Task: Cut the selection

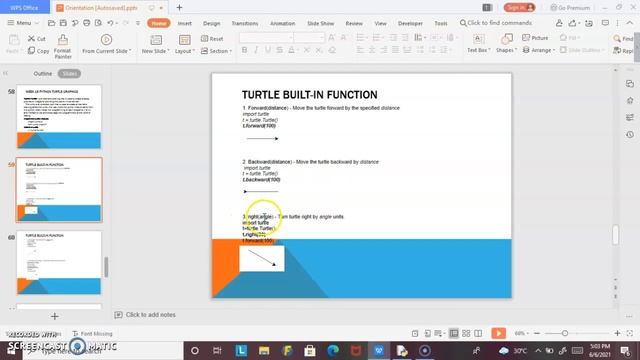Action: tap(36, 38)
